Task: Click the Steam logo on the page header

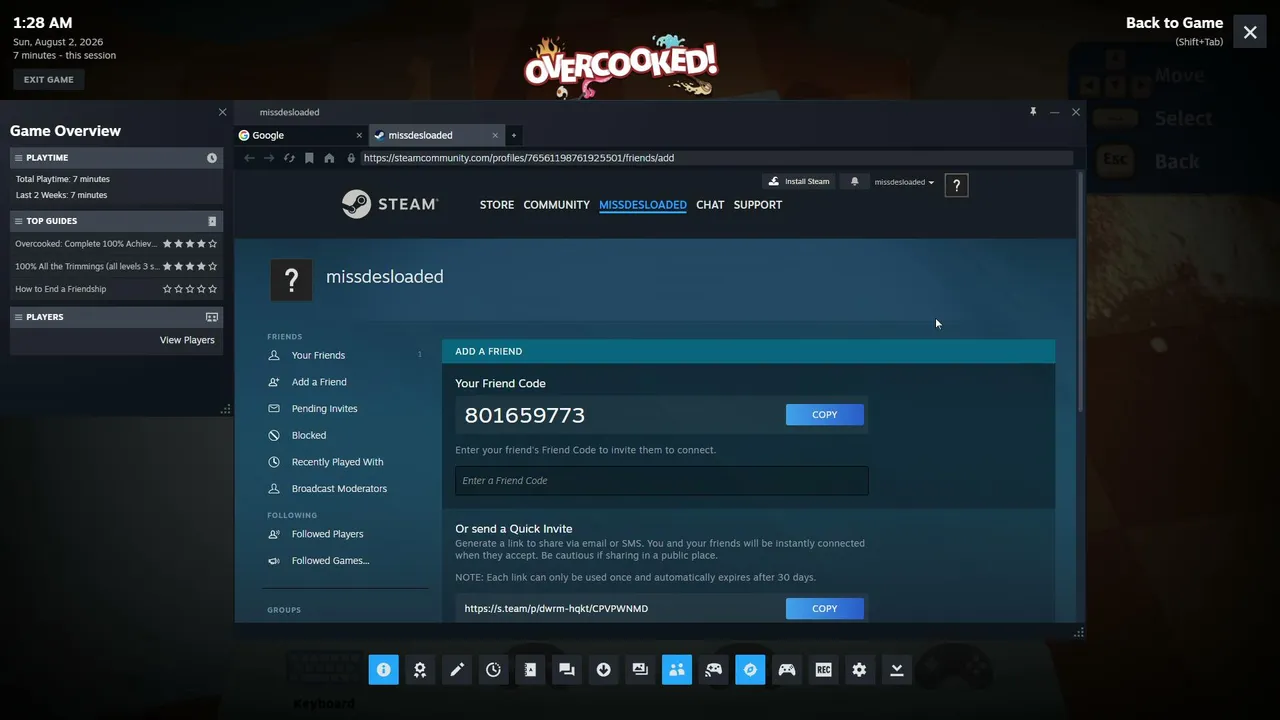Action: point(390,204)
